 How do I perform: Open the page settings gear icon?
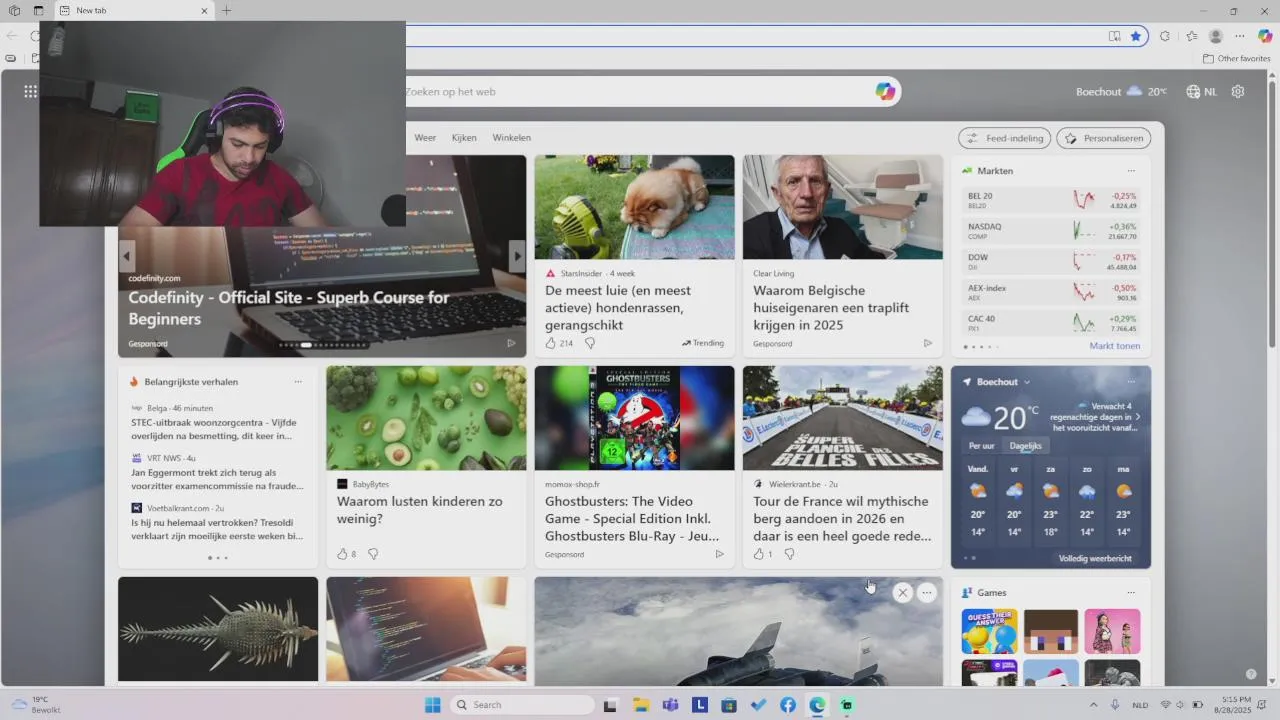(x=1238, y=91)
